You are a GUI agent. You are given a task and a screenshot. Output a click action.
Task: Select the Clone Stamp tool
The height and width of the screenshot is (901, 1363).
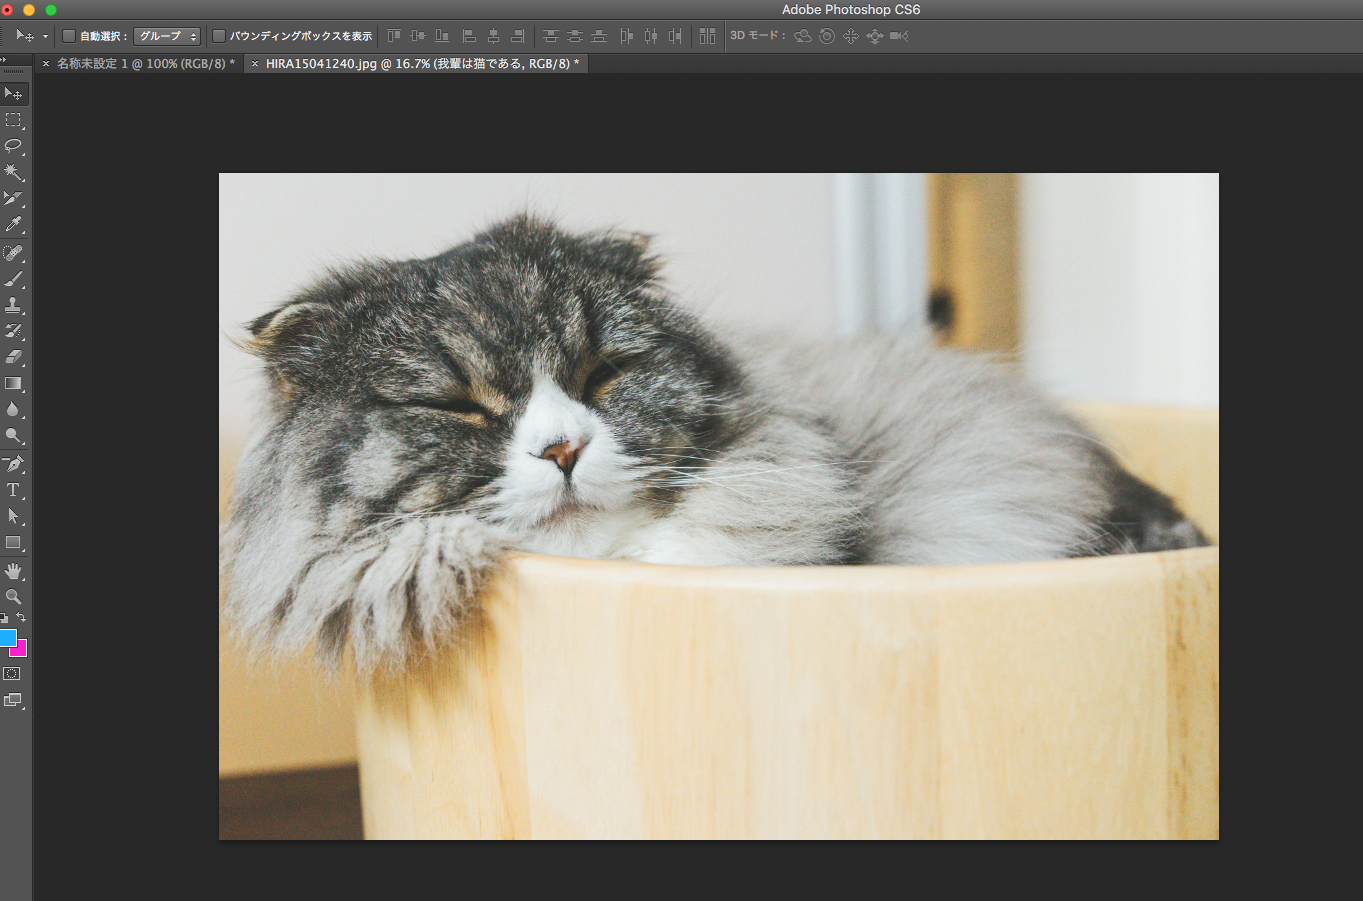(x=13, y=305)
